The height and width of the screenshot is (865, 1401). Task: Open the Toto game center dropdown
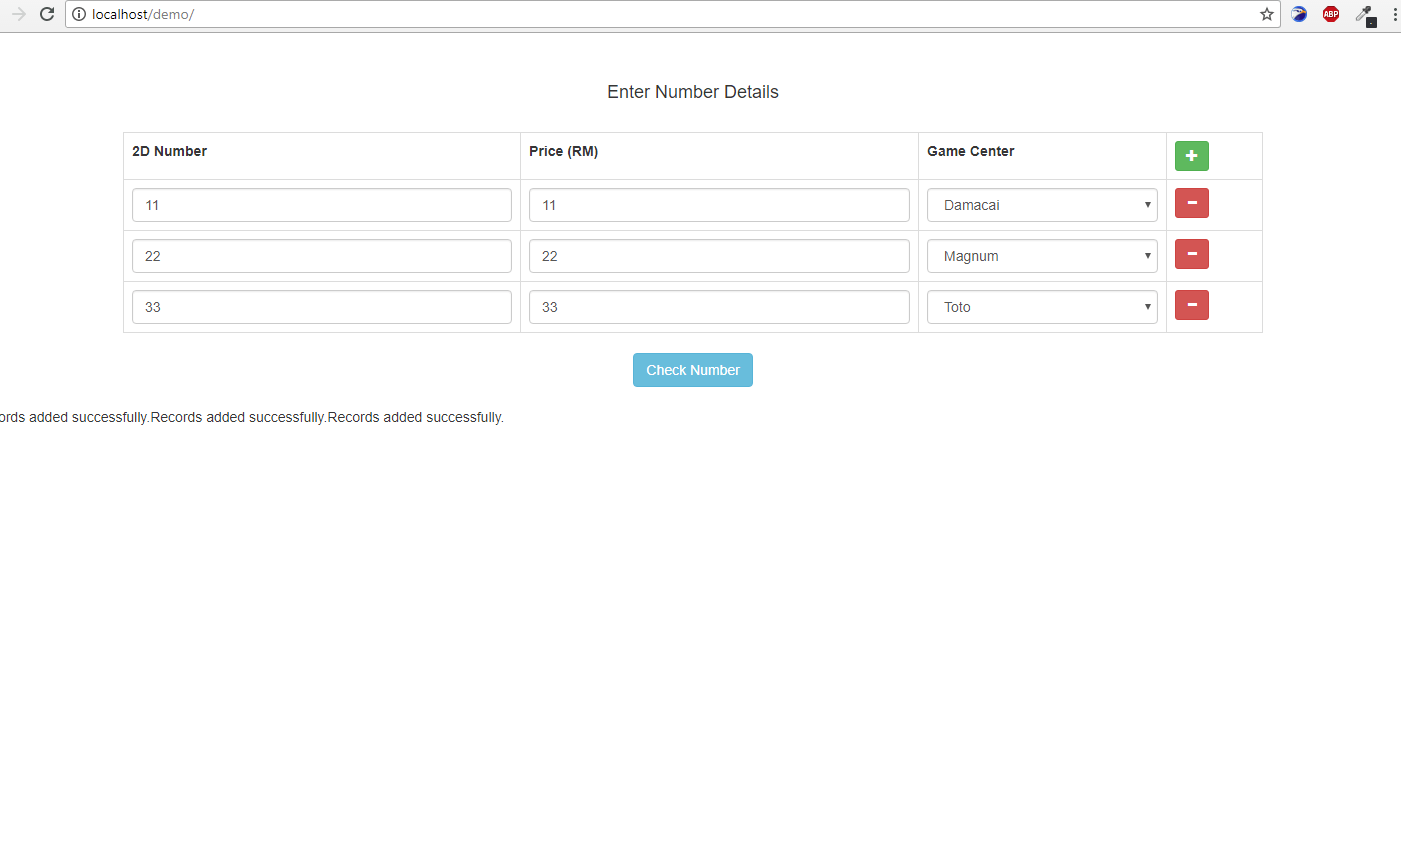(1042, 307)
